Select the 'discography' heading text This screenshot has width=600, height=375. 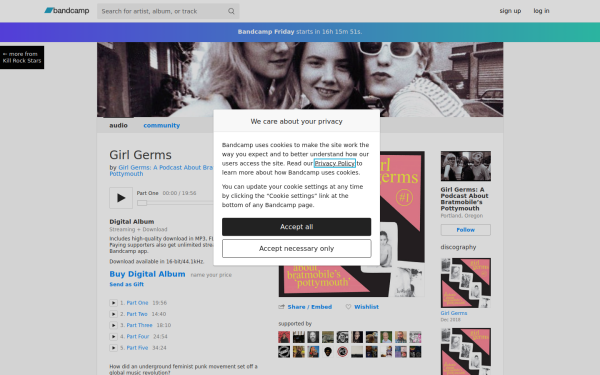click(x=458, y=247)
